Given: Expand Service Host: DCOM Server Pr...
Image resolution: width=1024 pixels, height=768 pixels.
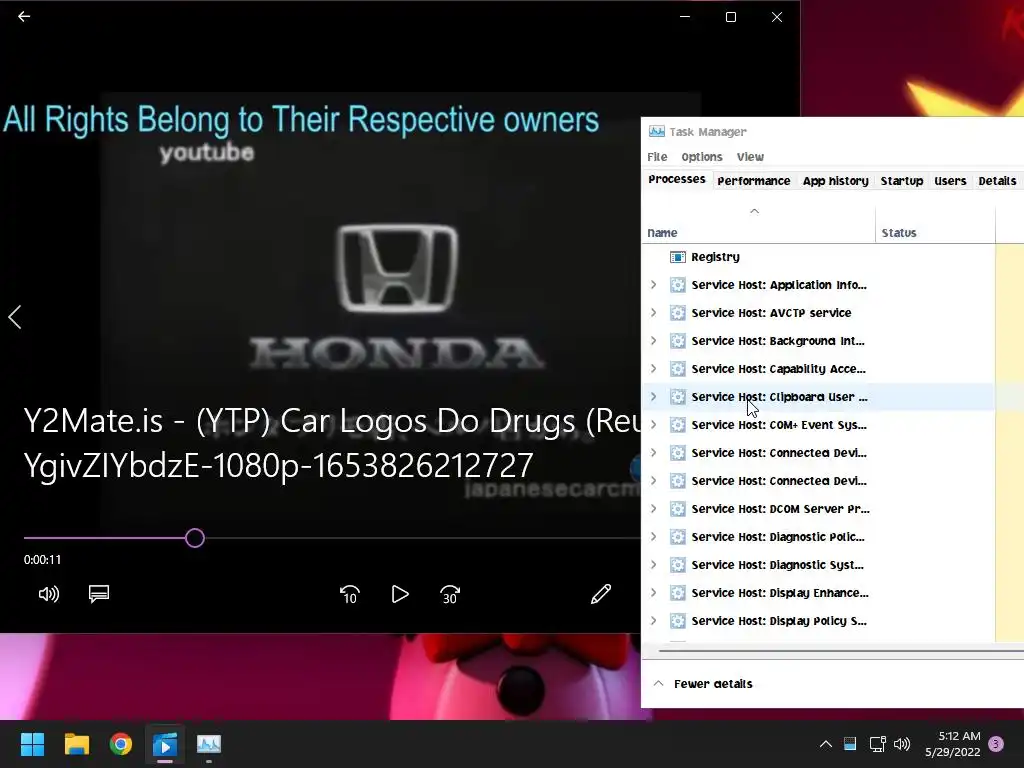Looking at the screenshot, I should (x=654, y=509).
